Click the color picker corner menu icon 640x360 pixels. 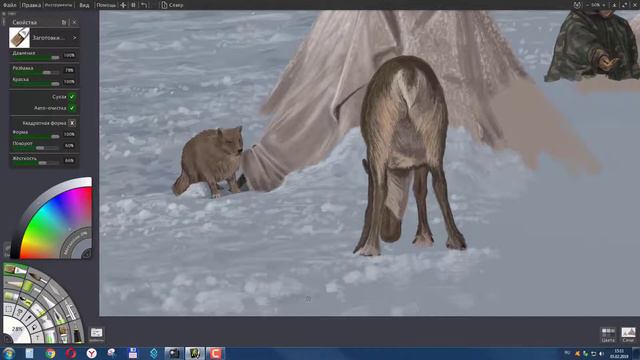(86, 254)
